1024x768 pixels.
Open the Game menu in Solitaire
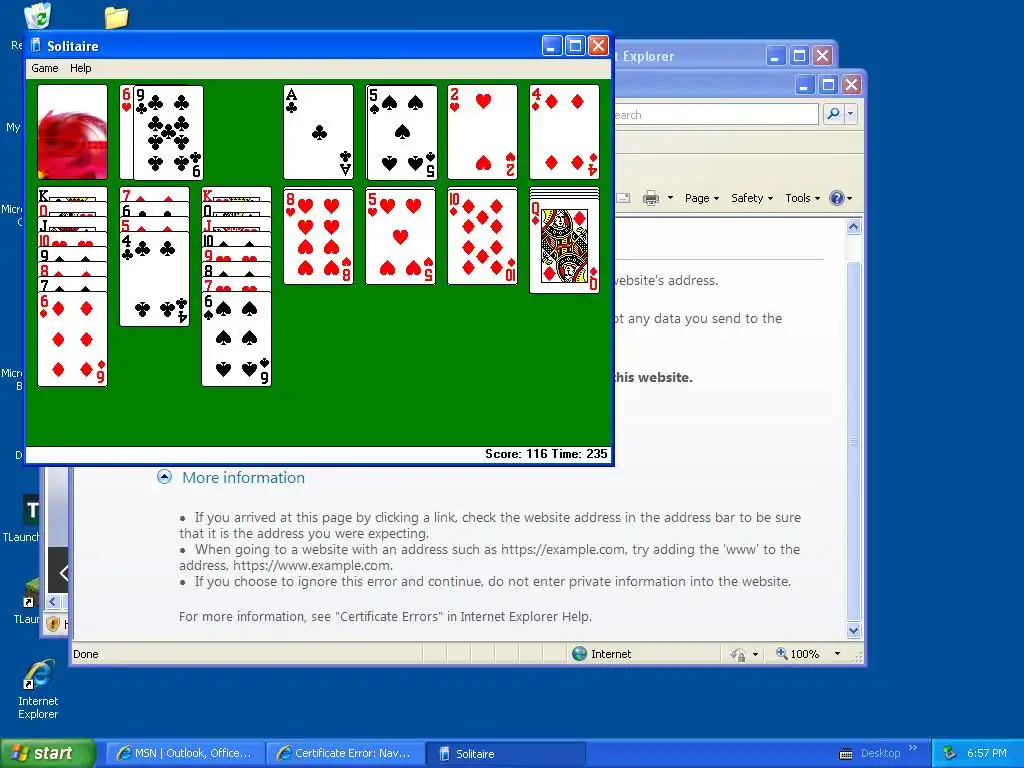tap(44, 68)
